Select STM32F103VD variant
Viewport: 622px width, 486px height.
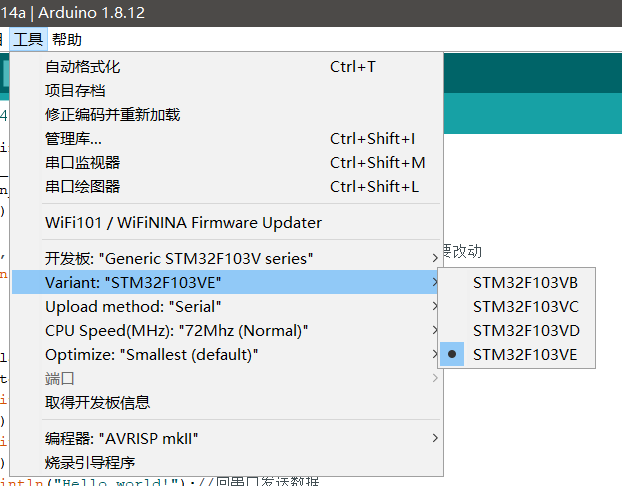tap(517, 330)
